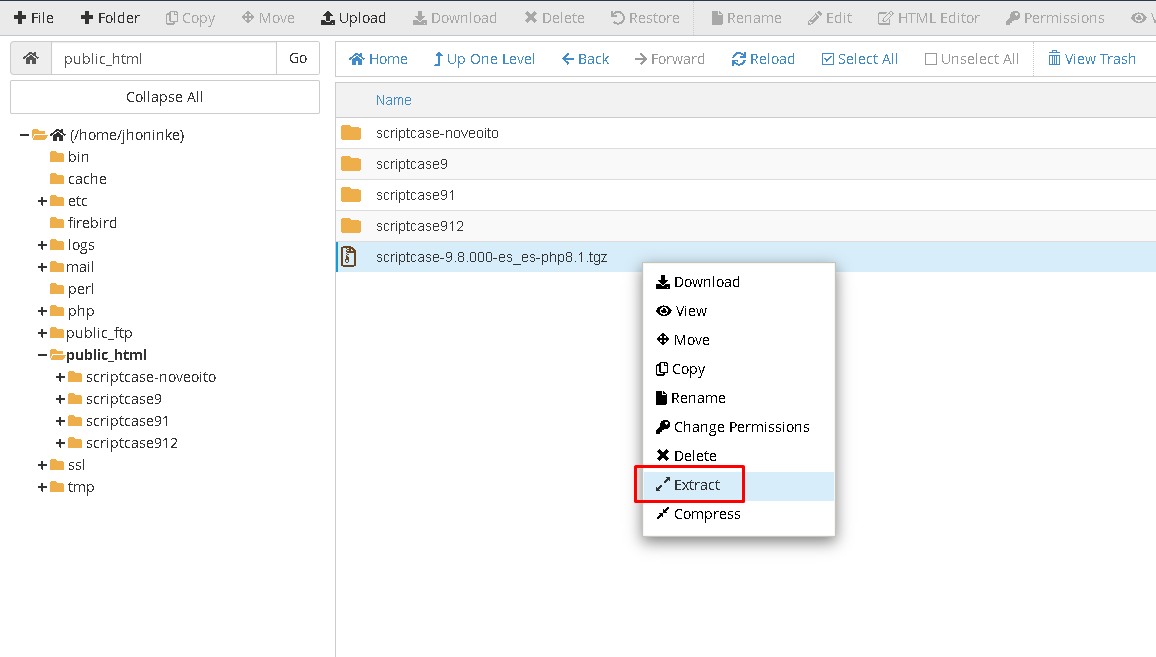Create a new folder with + Folder
The image size is (1156, 657).
pyautogui.click(x=110, y=18)
